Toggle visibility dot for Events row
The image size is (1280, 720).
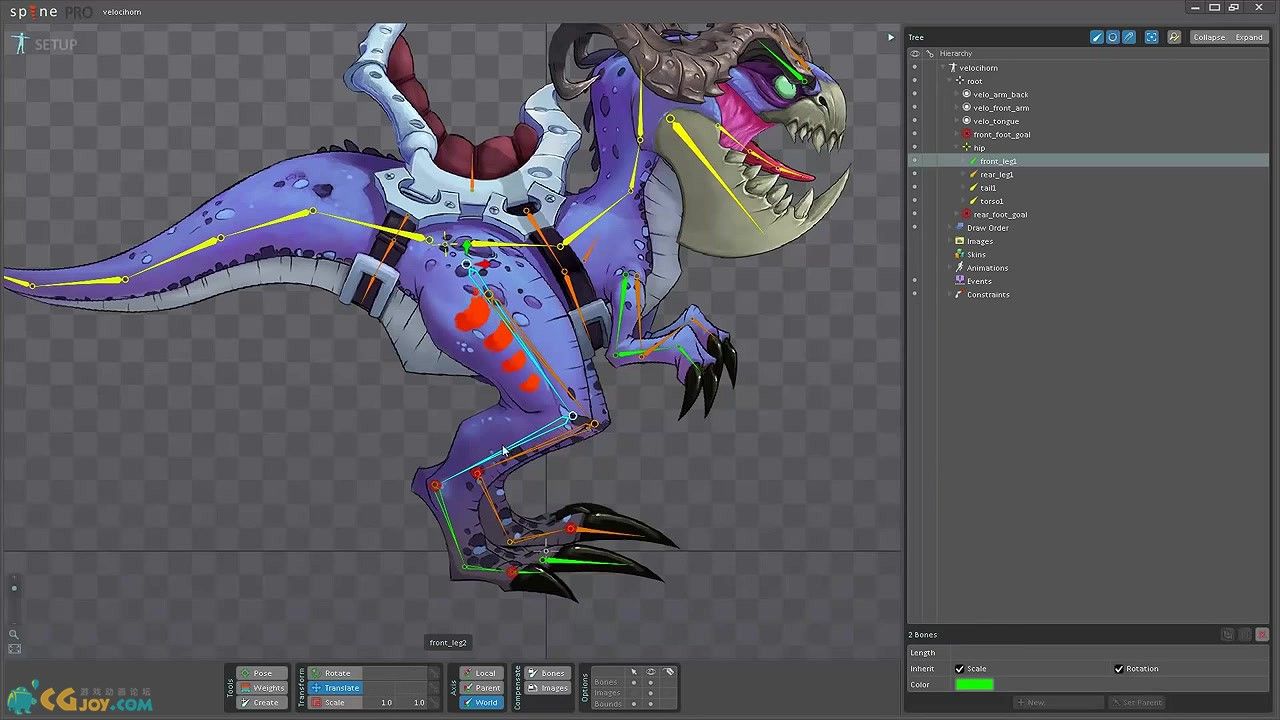pos(914,281)
